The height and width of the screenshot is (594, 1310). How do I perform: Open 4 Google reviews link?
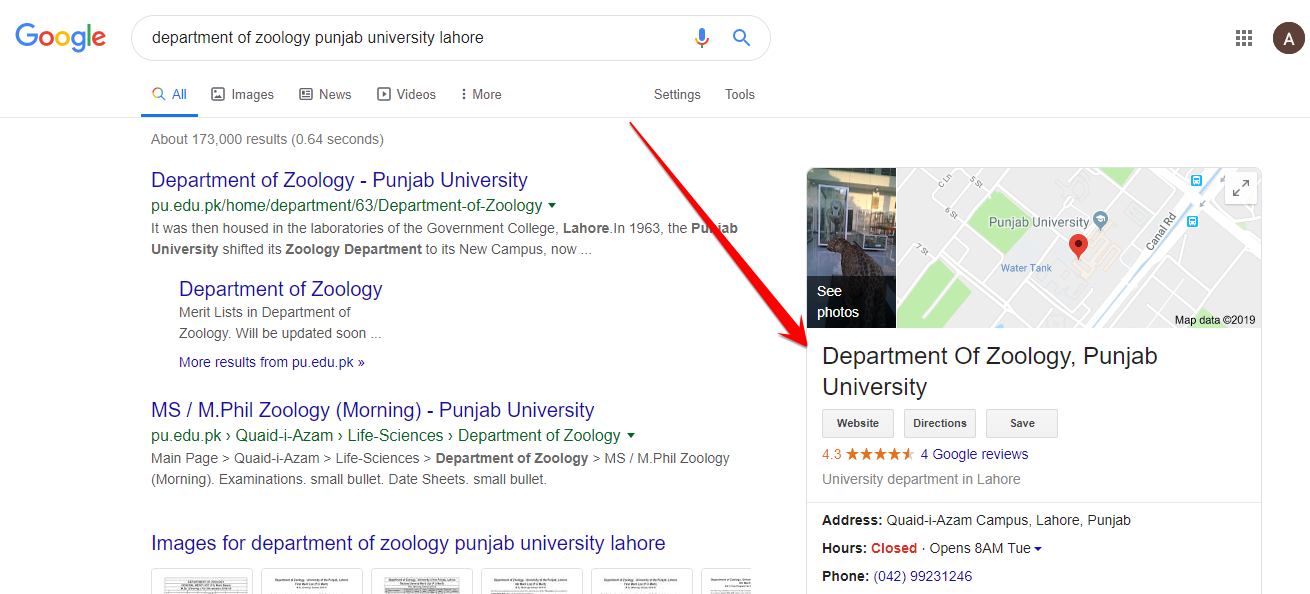point(974,454)
